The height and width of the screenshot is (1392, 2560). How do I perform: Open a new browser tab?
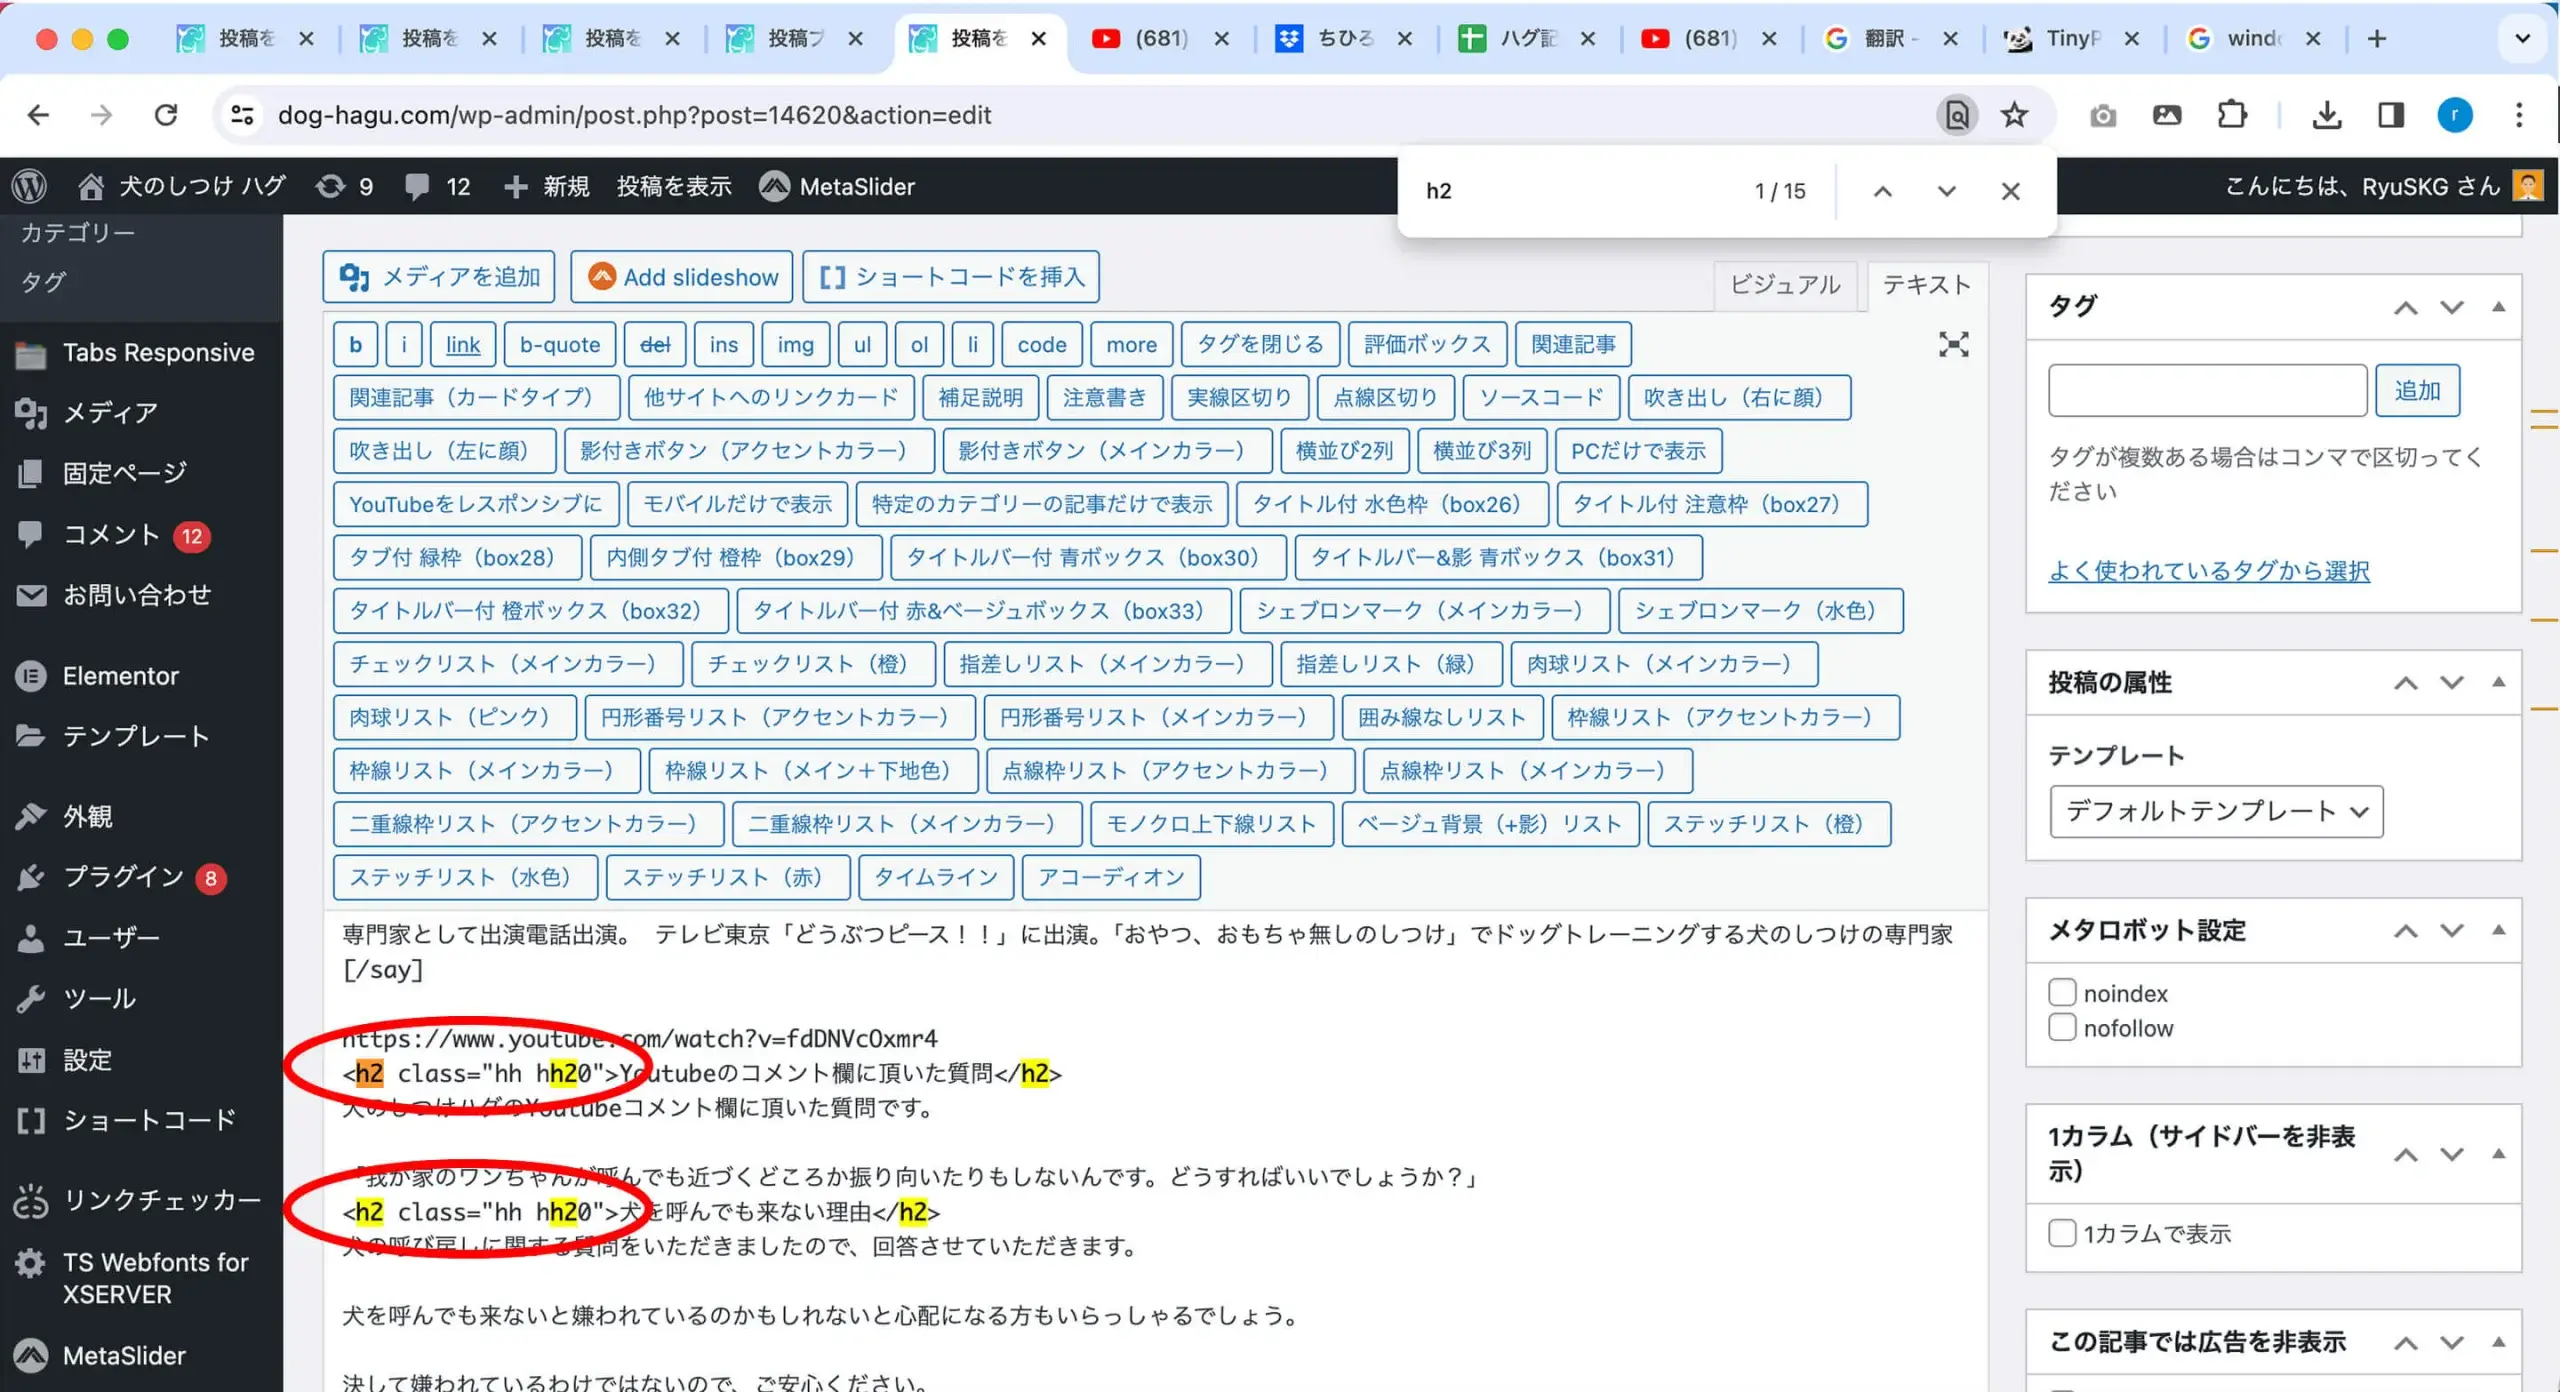pyautogui.click(x=2377, y=38)
